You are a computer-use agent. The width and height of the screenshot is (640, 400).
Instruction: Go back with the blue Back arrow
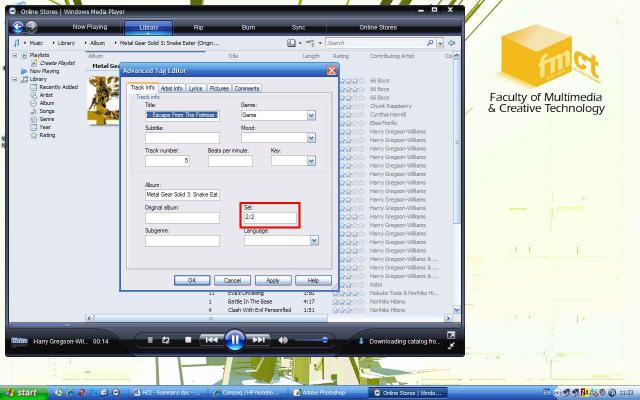18,27
